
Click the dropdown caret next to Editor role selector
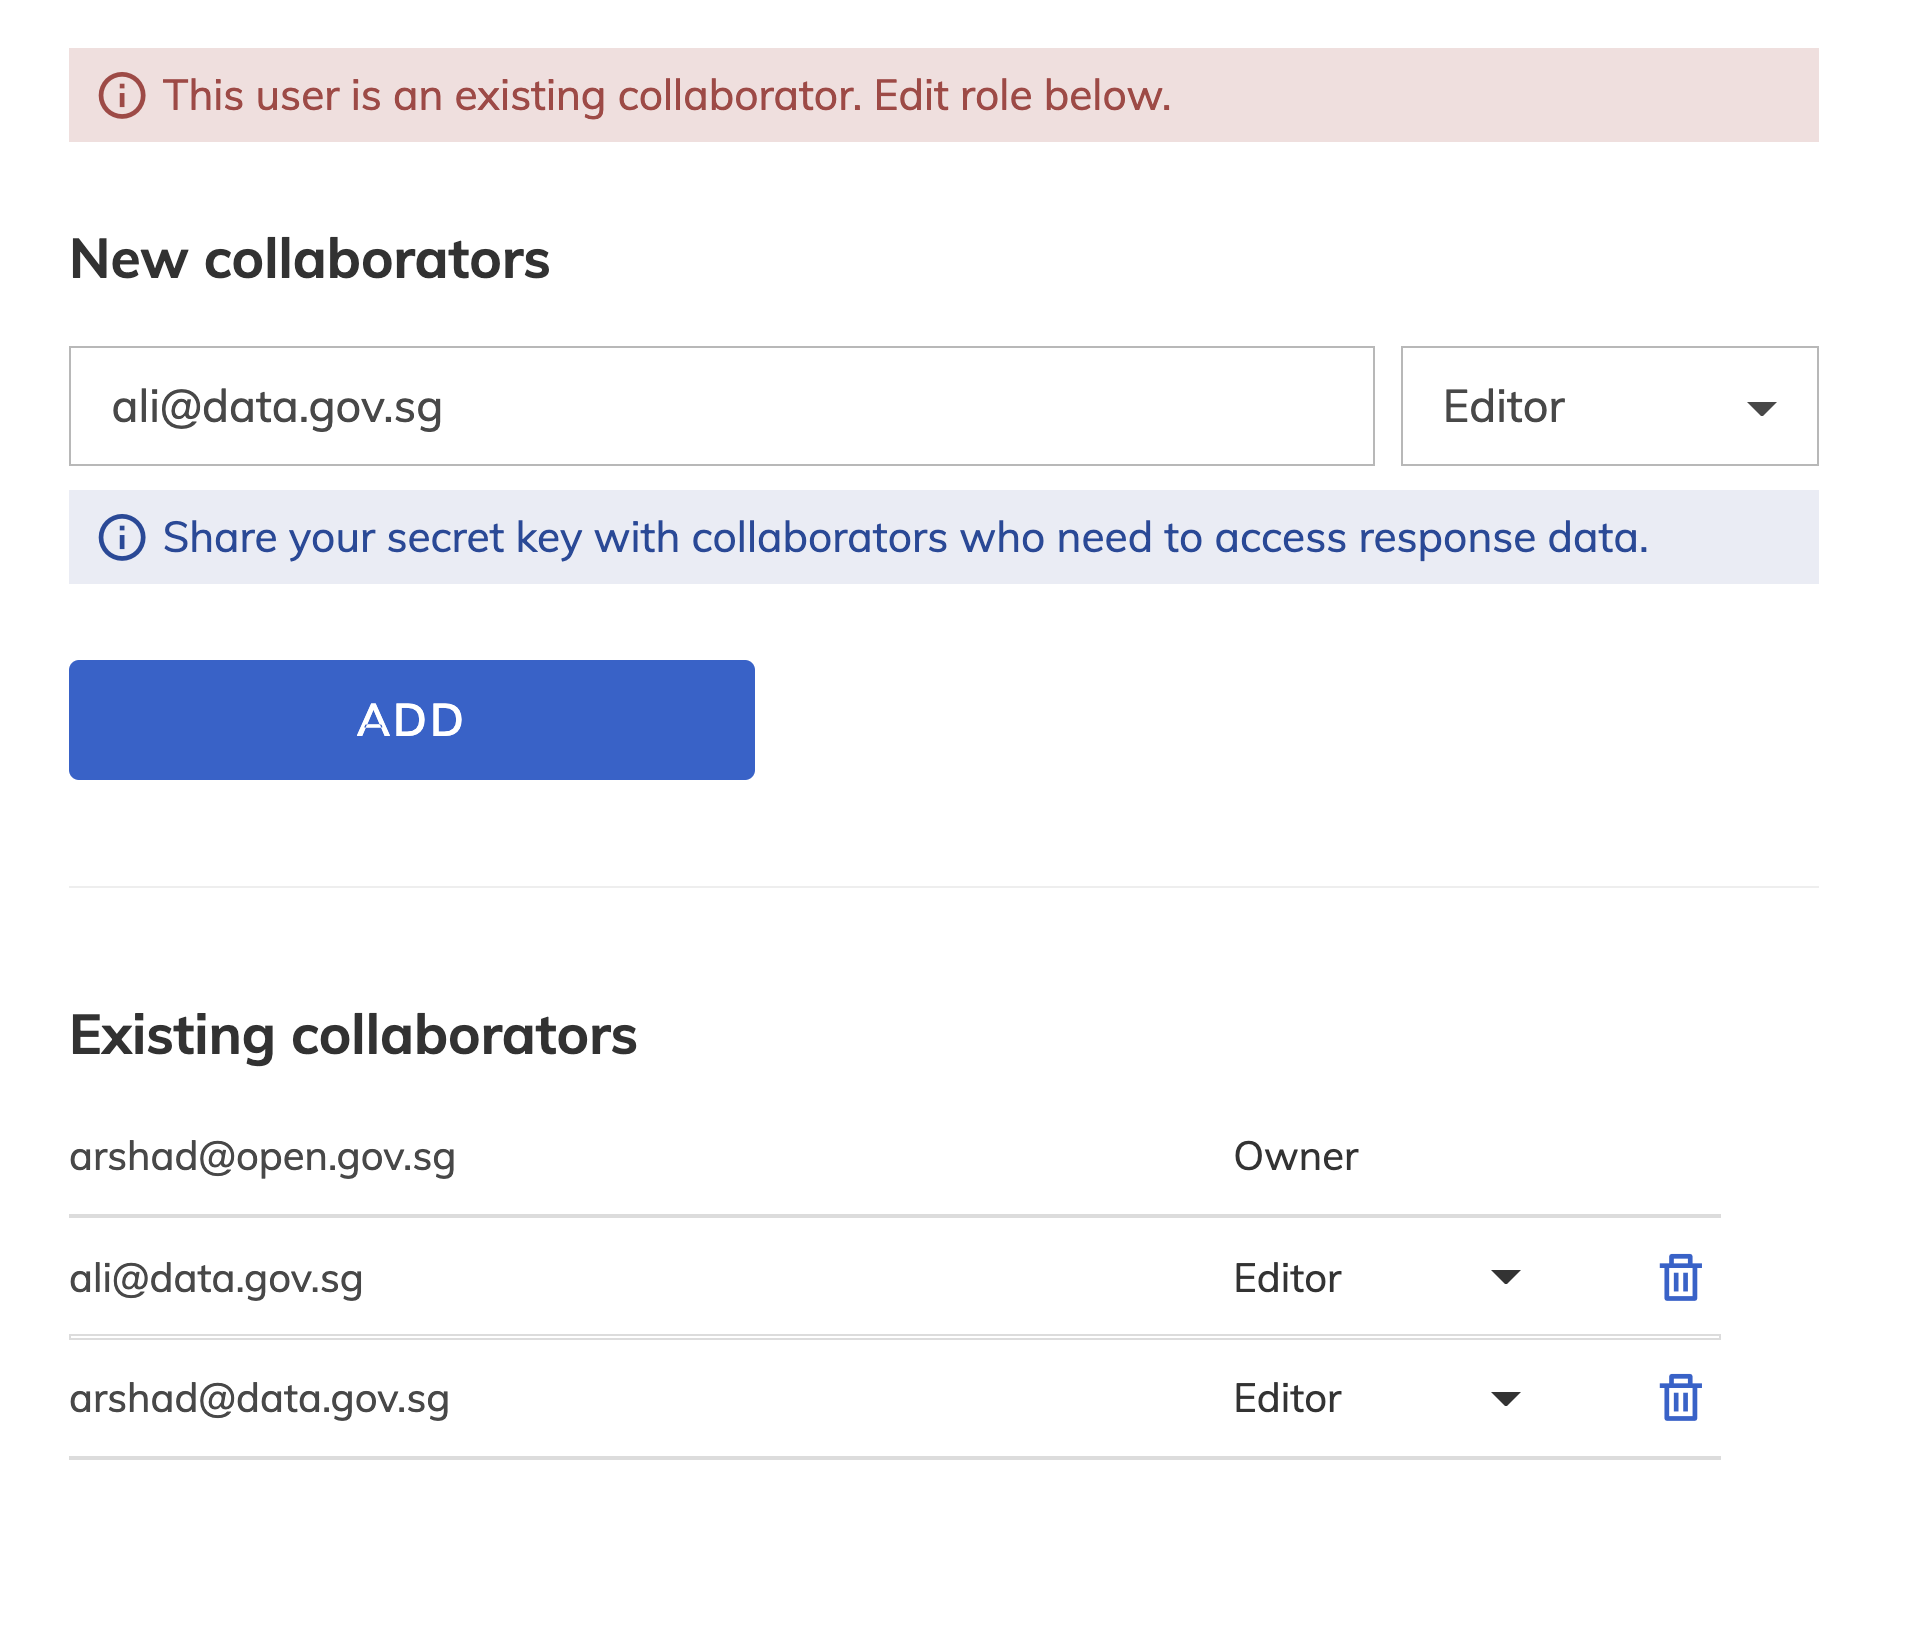pyautogui.click(x=1762, y=407)
